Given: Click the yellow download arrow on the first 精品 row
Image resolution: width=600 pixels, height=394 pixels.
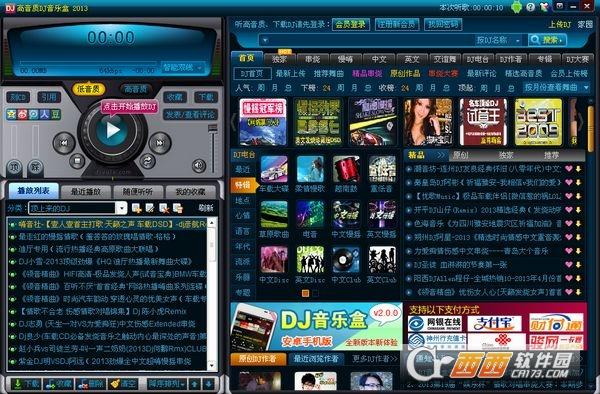Looking at the screenshot, I should 578,169.
